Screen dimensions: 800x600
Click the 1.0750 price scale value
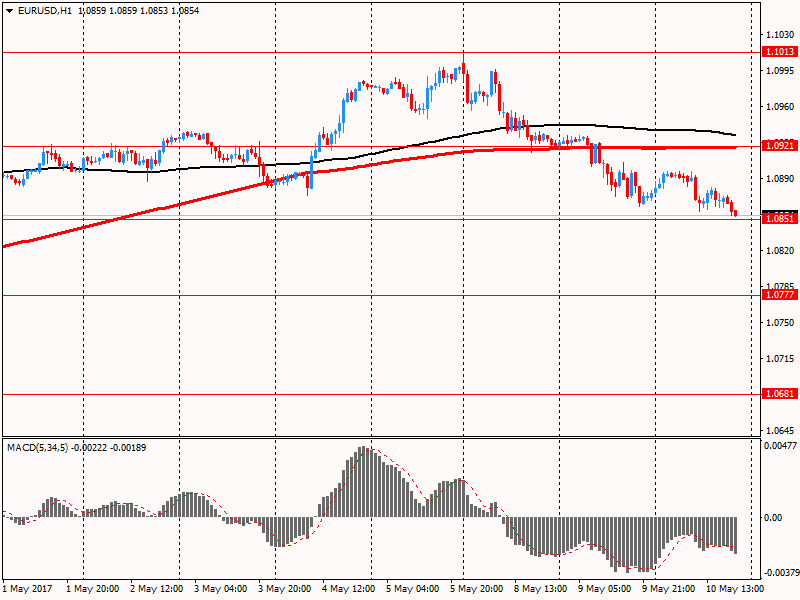pyautogui.click(x=780, y=322)
